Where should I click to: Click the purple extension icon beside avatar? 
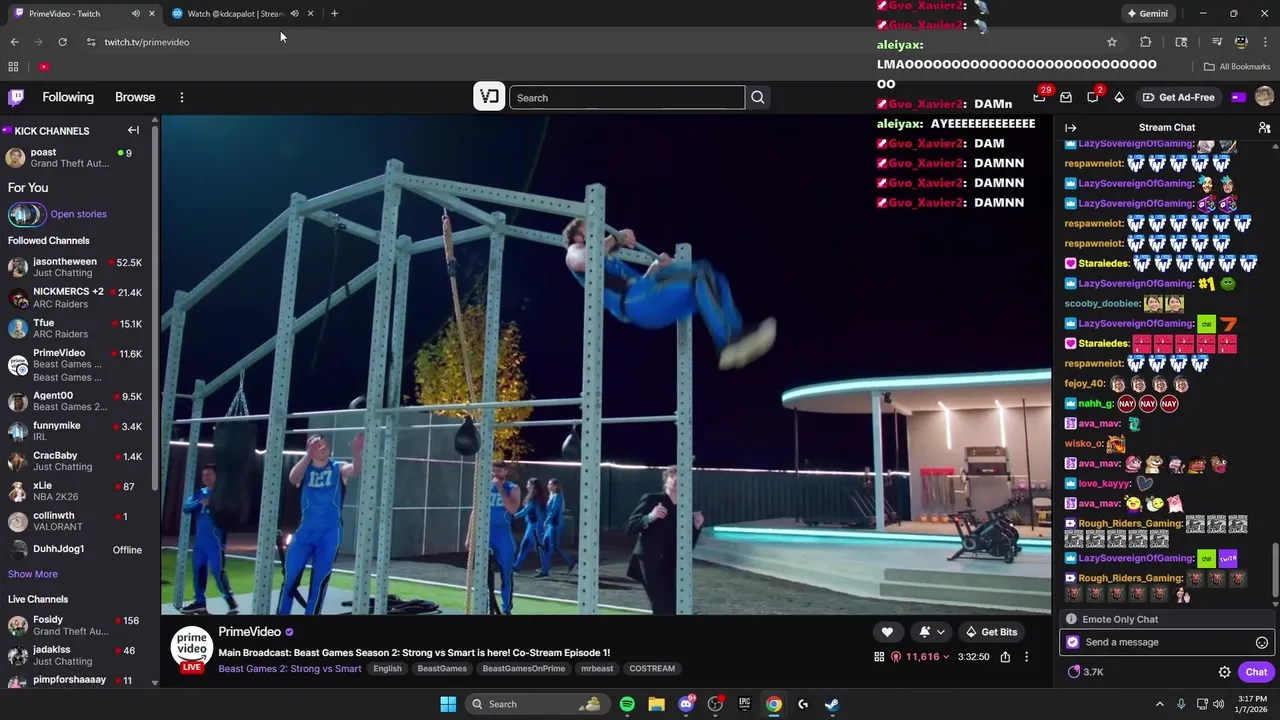(x=1239, y=97)
